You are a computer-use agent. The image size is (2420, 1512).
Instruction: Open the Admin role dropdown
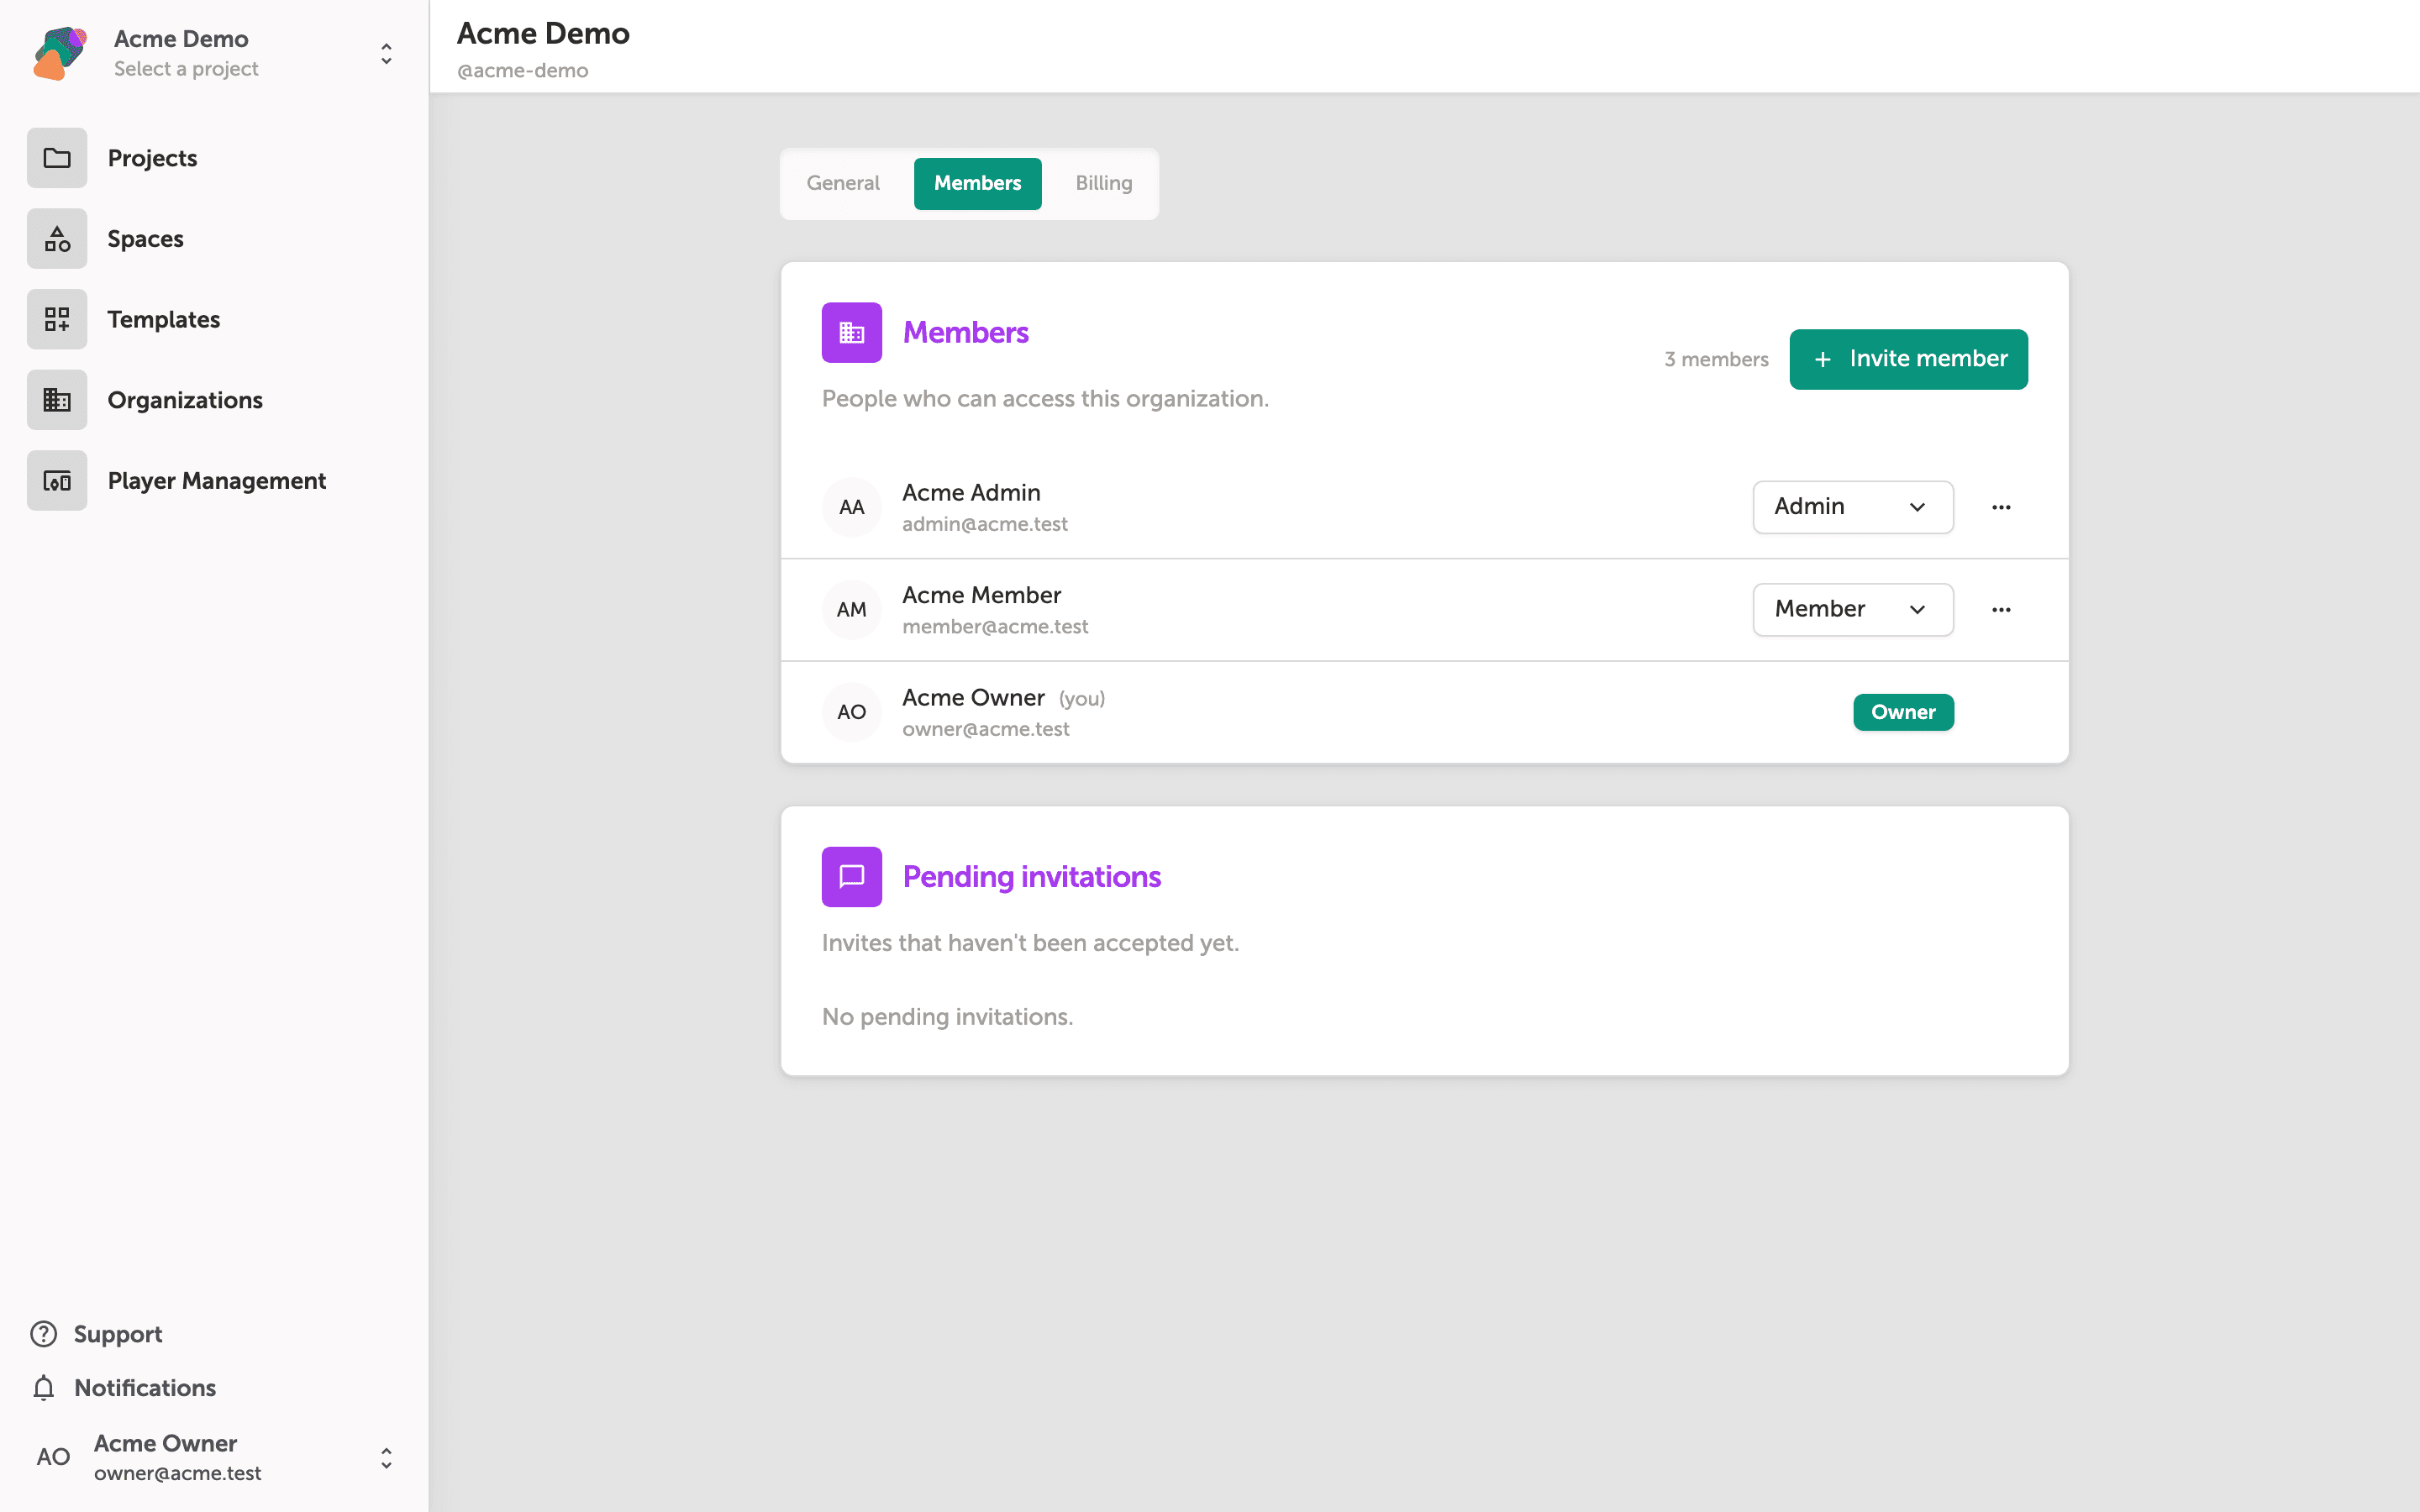[1853, 507]
